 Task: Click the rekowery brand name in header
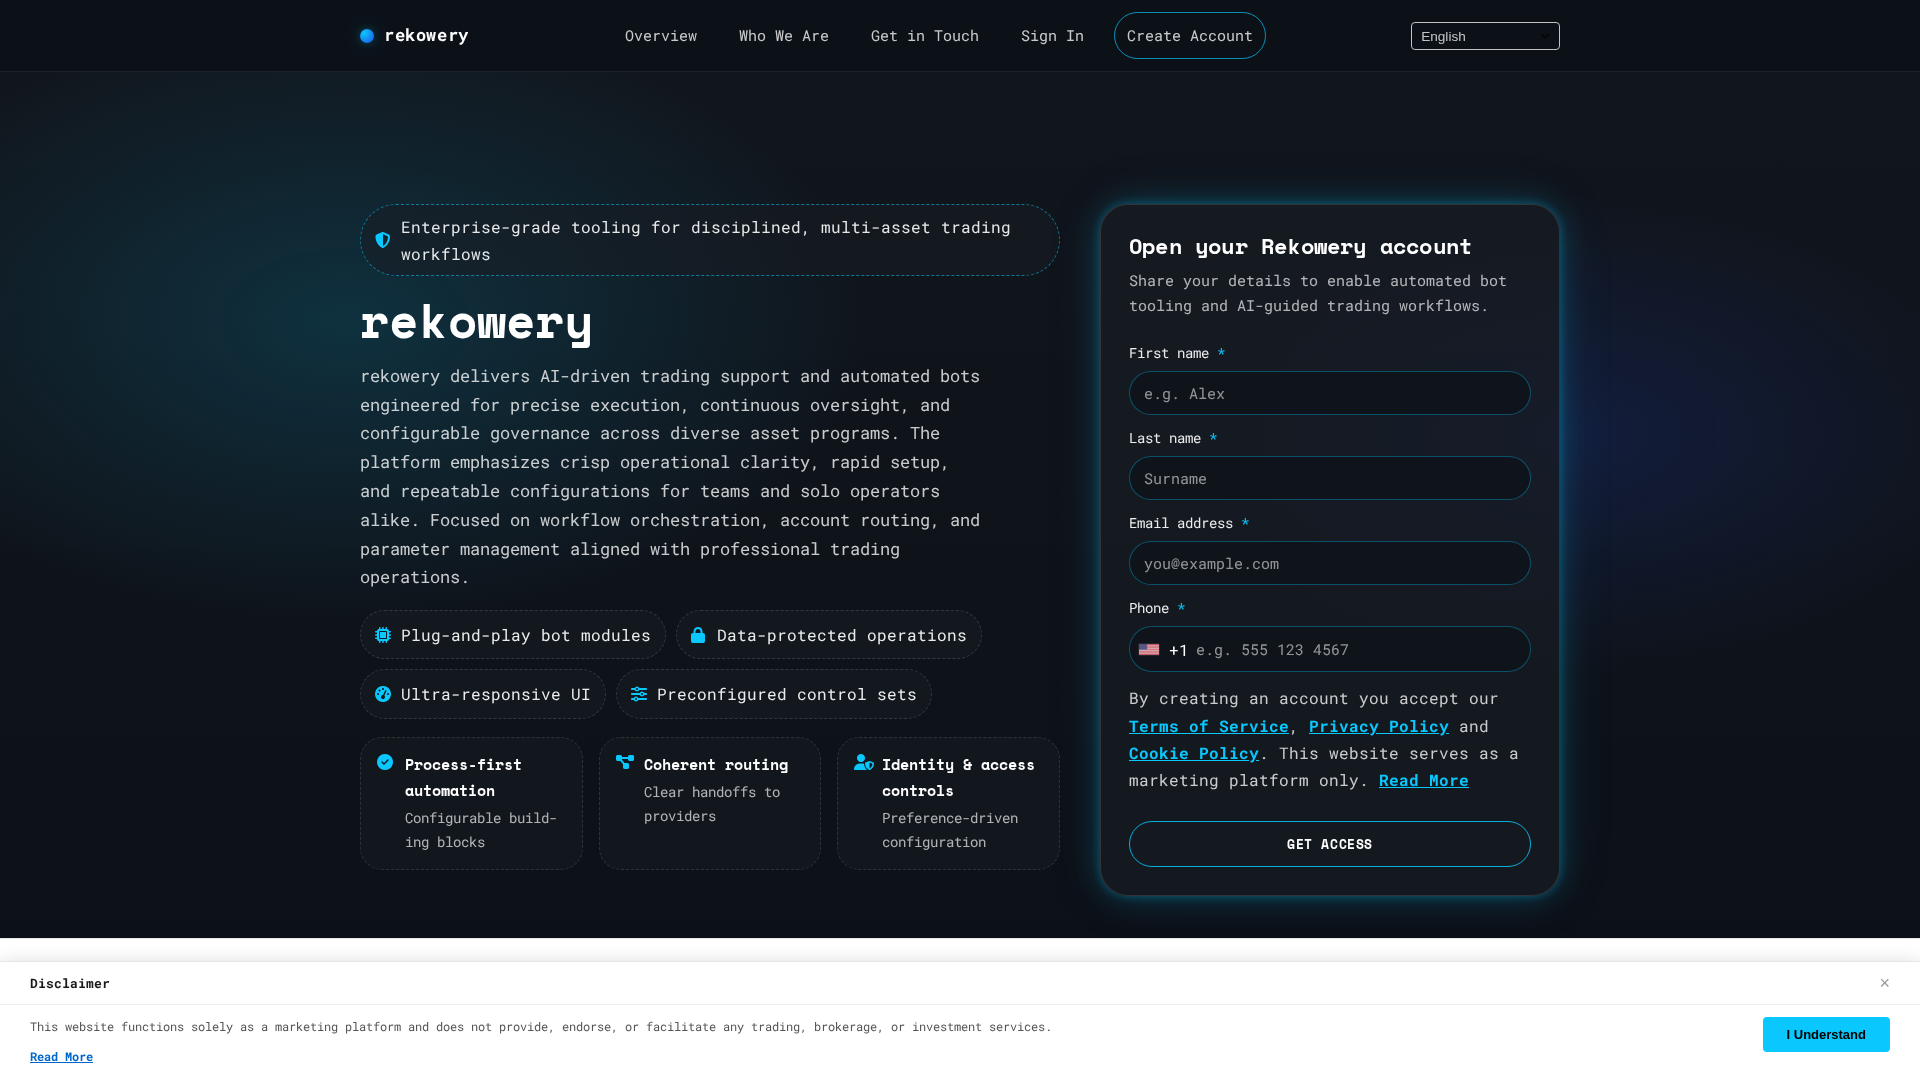pyautogui.click(x=426, y=36)
